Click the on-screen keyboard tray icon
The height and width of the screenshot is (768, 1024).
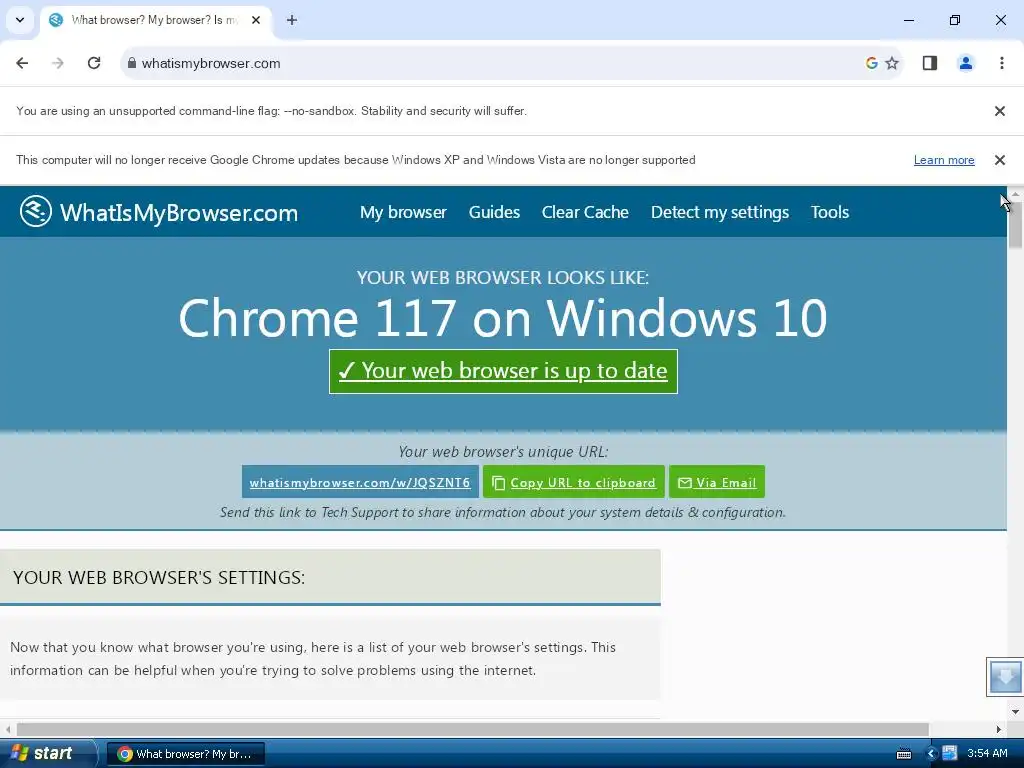point(904,754)
